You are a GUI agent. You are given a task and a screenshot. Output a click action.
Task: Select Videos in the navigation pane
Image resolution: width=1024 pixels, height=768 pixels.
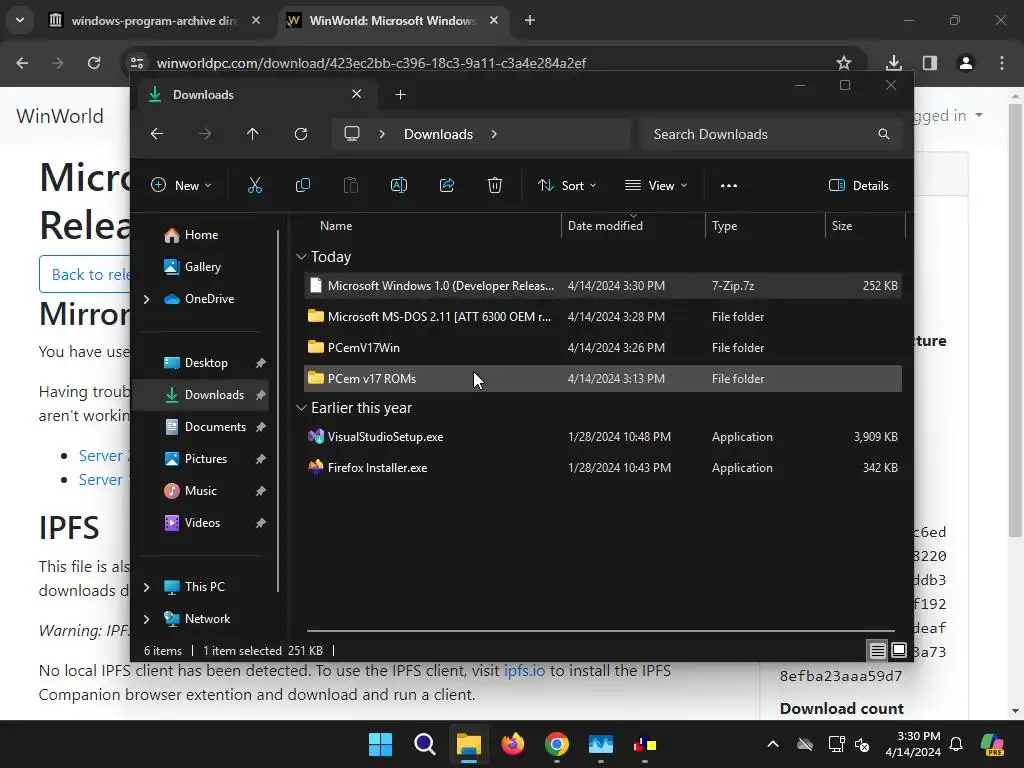point(202,523)
